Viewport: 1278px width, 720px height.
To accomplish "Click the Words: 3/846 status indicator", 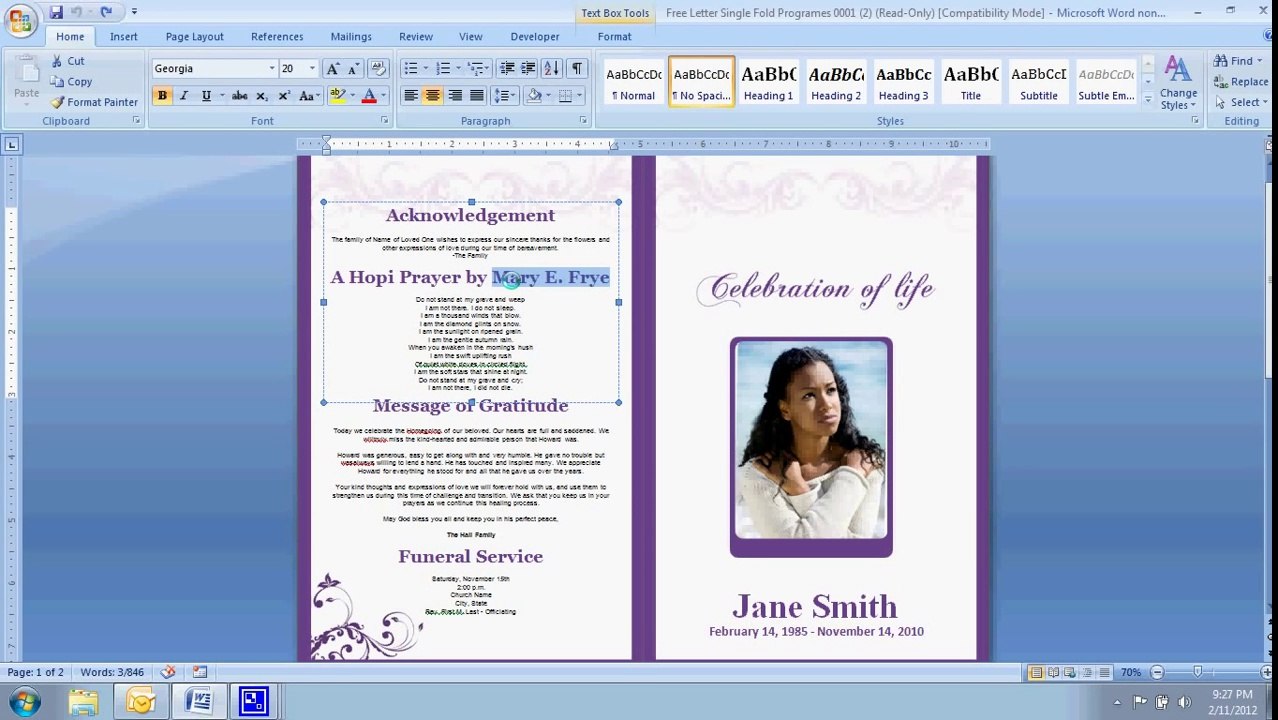I will pyautogui.click(x=112, y=672).
